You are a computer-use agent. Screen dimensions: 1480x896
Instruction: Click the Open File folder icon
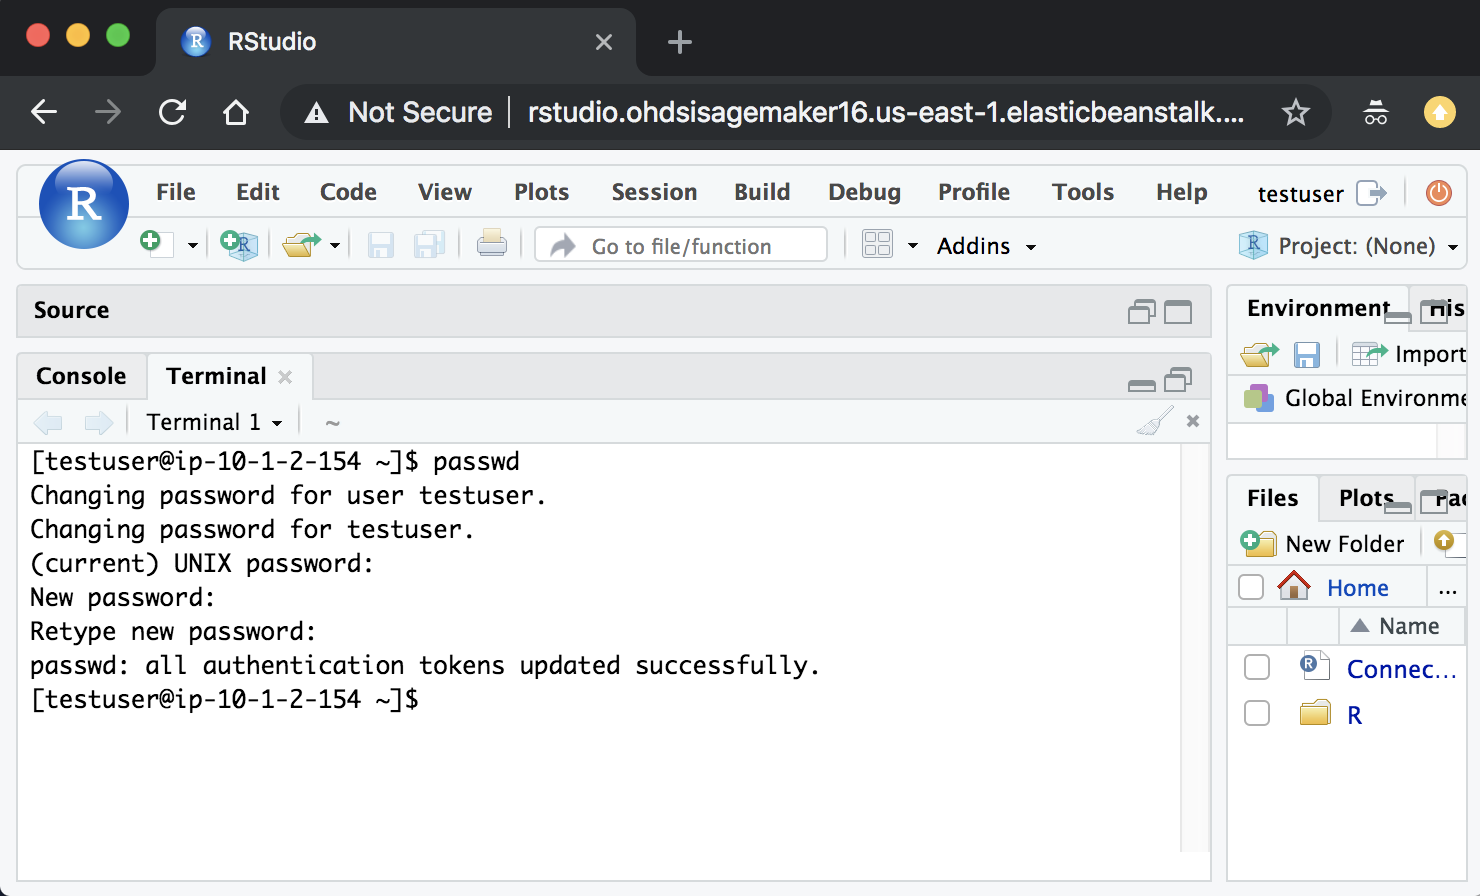[301, 244]
